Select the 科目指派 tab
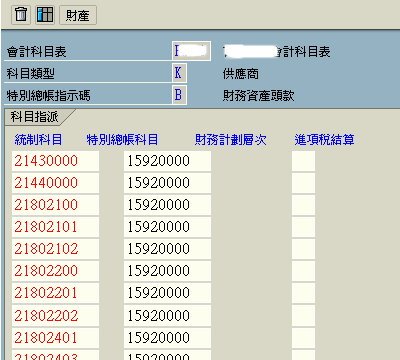This screenshot has width=400, height=360. coord(35,117)
